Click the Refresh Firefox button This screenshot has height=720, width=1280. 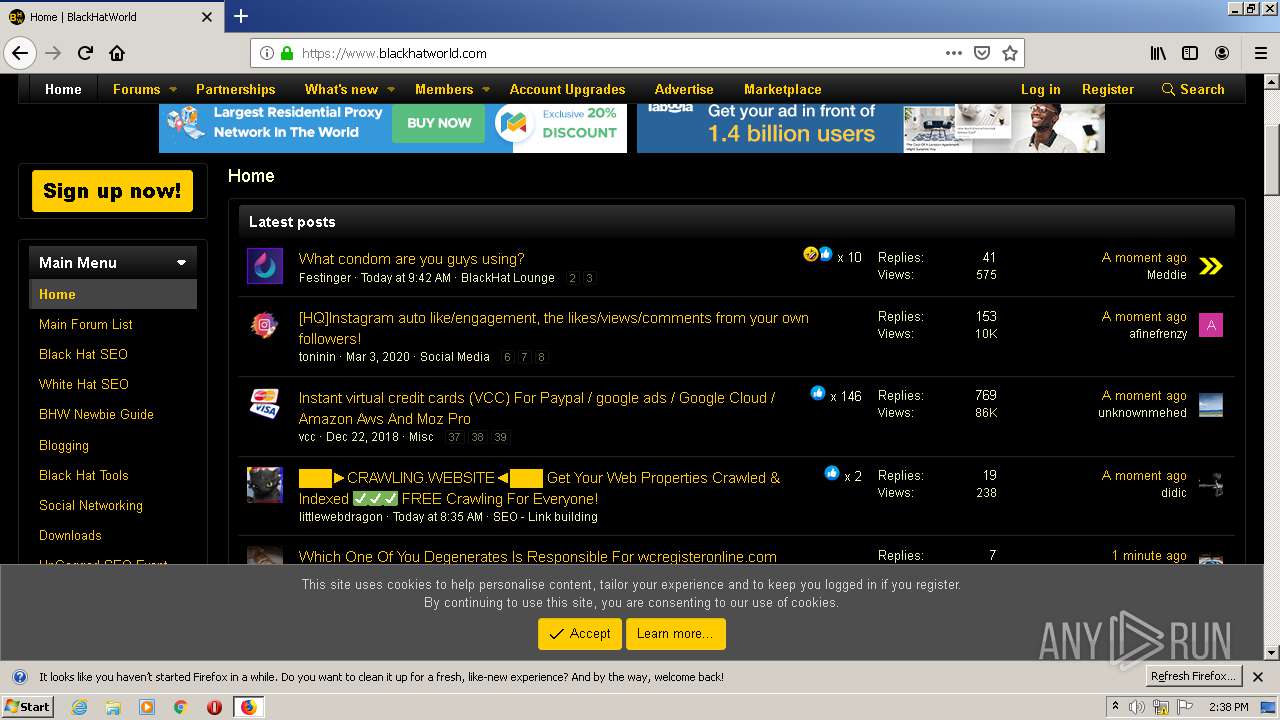point(1194,677)
